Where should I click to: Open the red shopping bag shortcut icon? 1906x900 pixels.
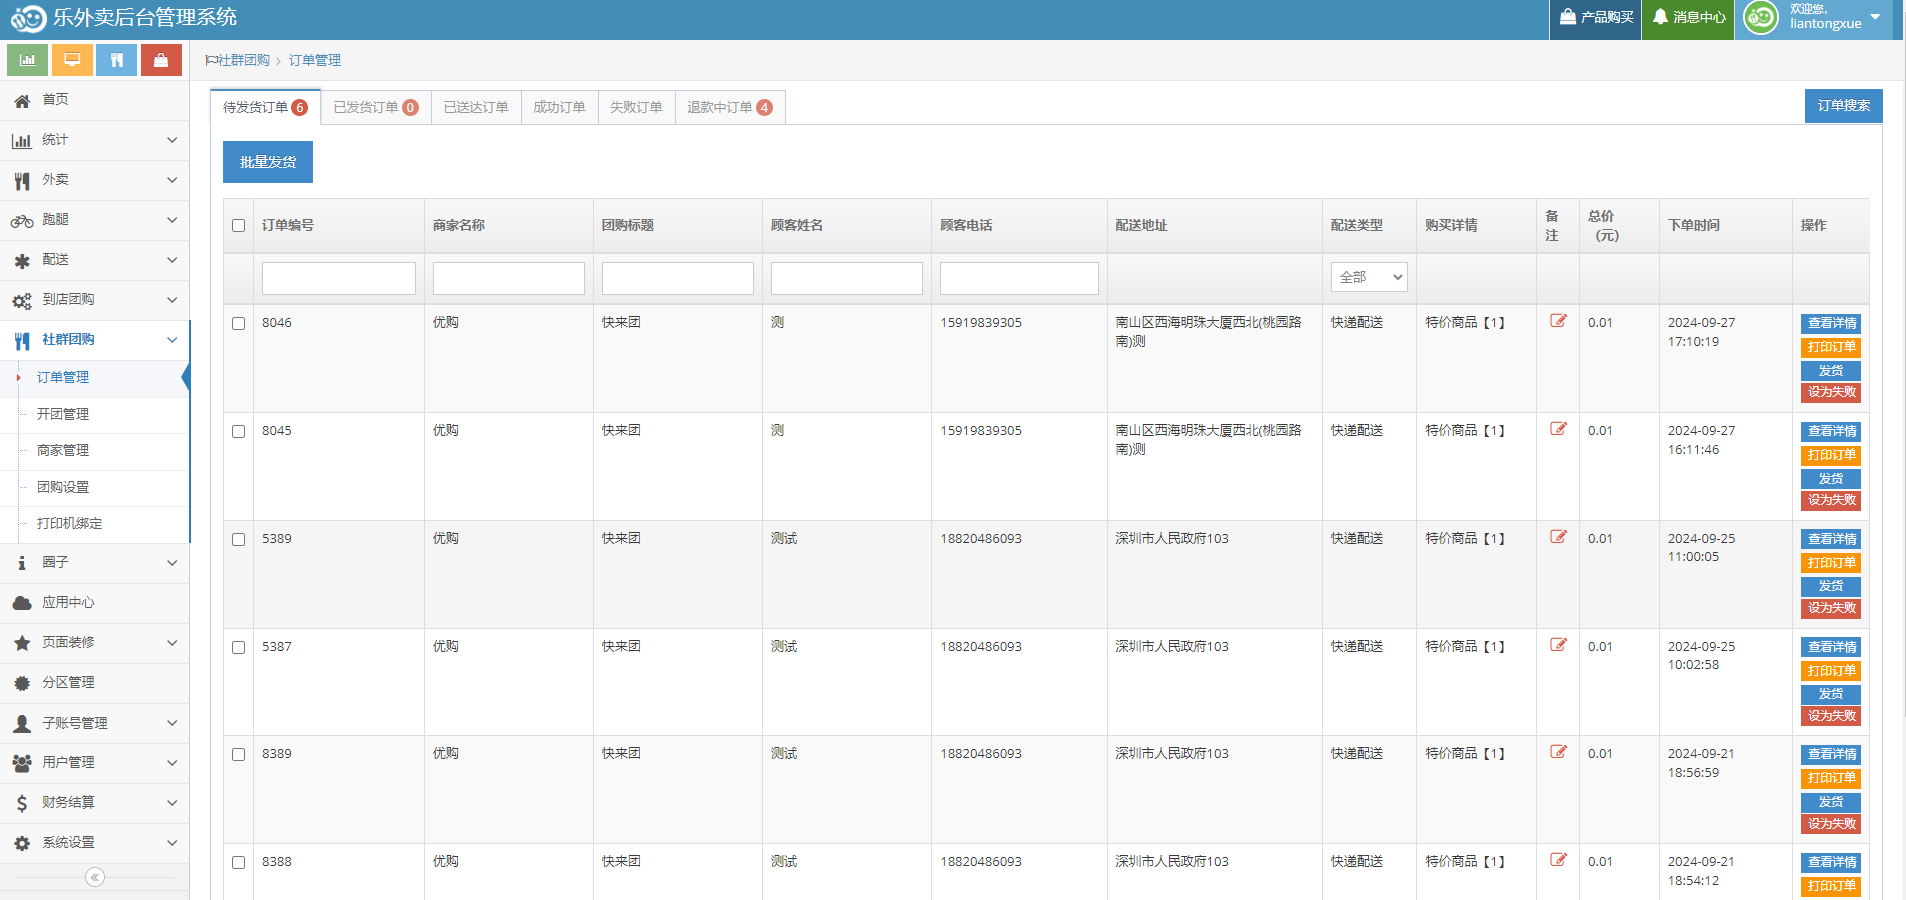pyautogui.click(x=161, y=60)
